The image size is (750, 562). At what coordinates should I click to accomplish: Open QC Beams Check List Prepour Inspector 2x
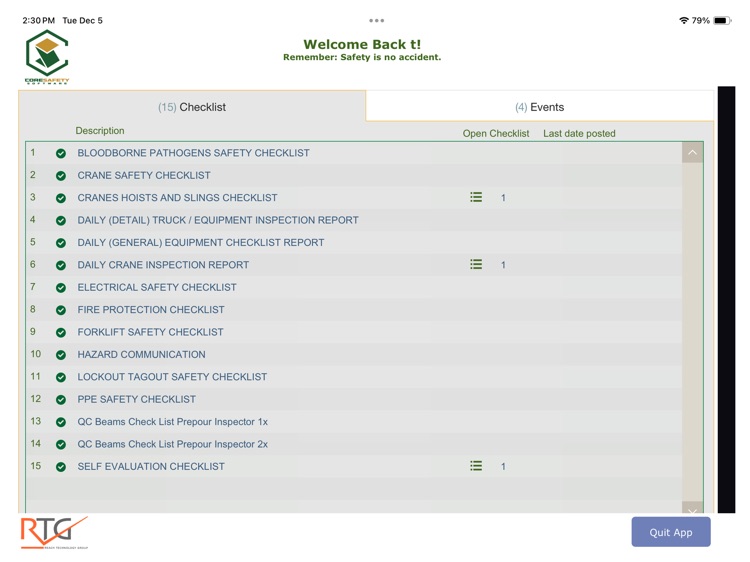(x=173, y=444)
